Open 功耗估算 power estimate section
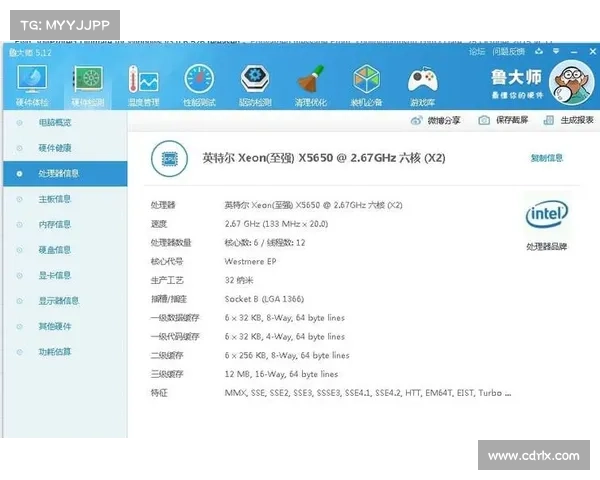This screenshot has height=480, width=600. click(x=55, y=351)
